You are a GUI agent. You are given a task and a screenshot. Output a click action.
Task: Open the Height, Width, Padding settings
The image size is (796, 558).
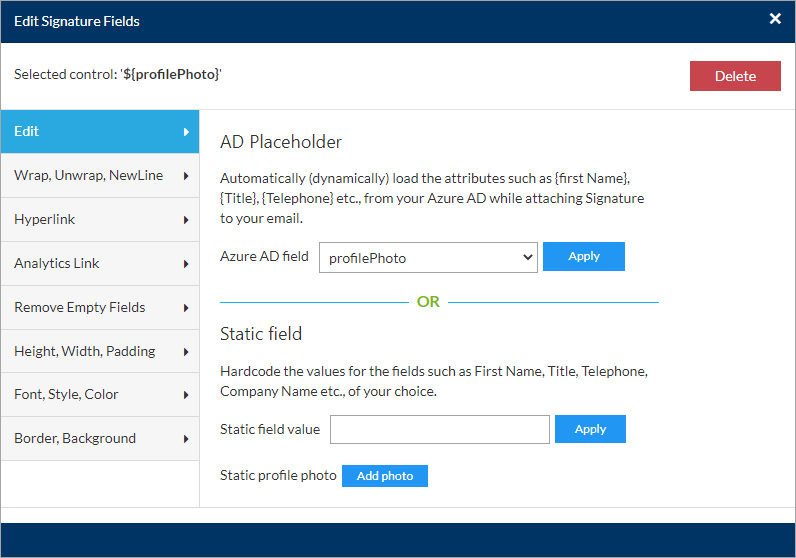coord(90,351)
